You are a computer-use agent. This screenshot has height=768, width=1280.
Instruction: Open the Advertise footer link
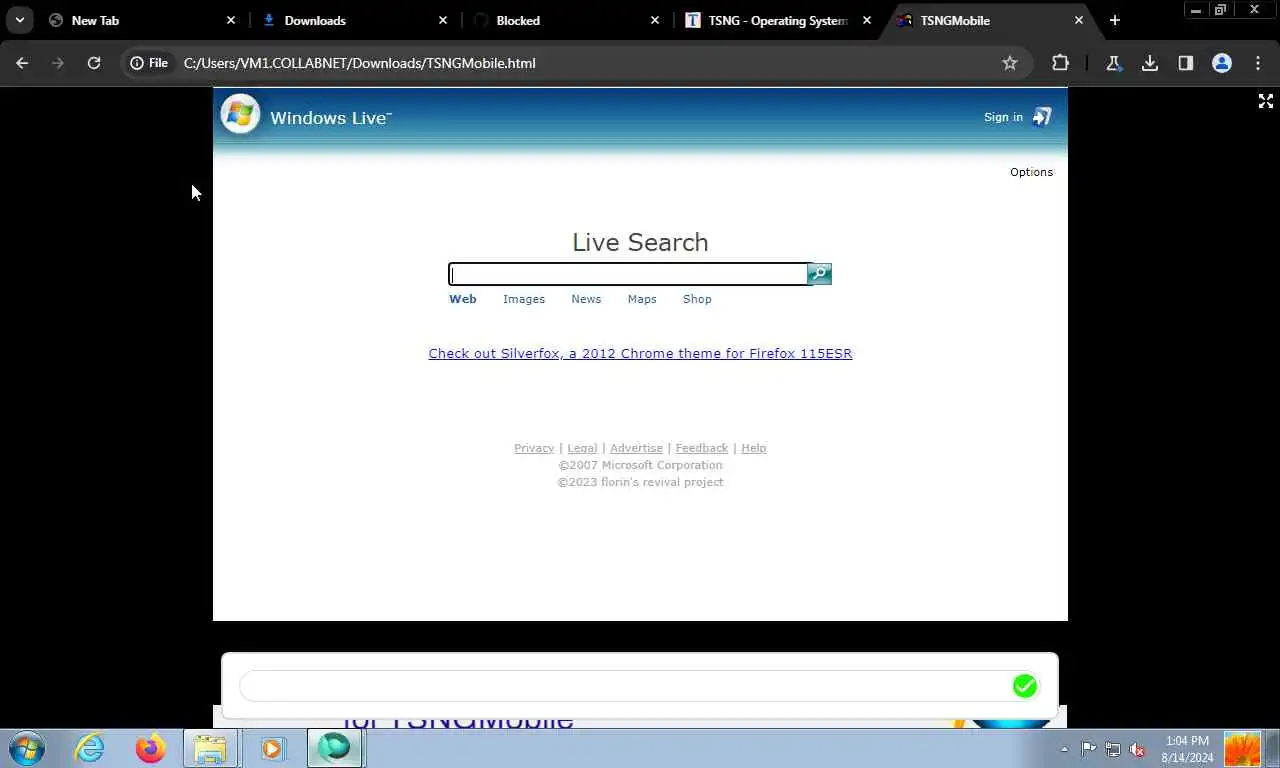point(636,448)
